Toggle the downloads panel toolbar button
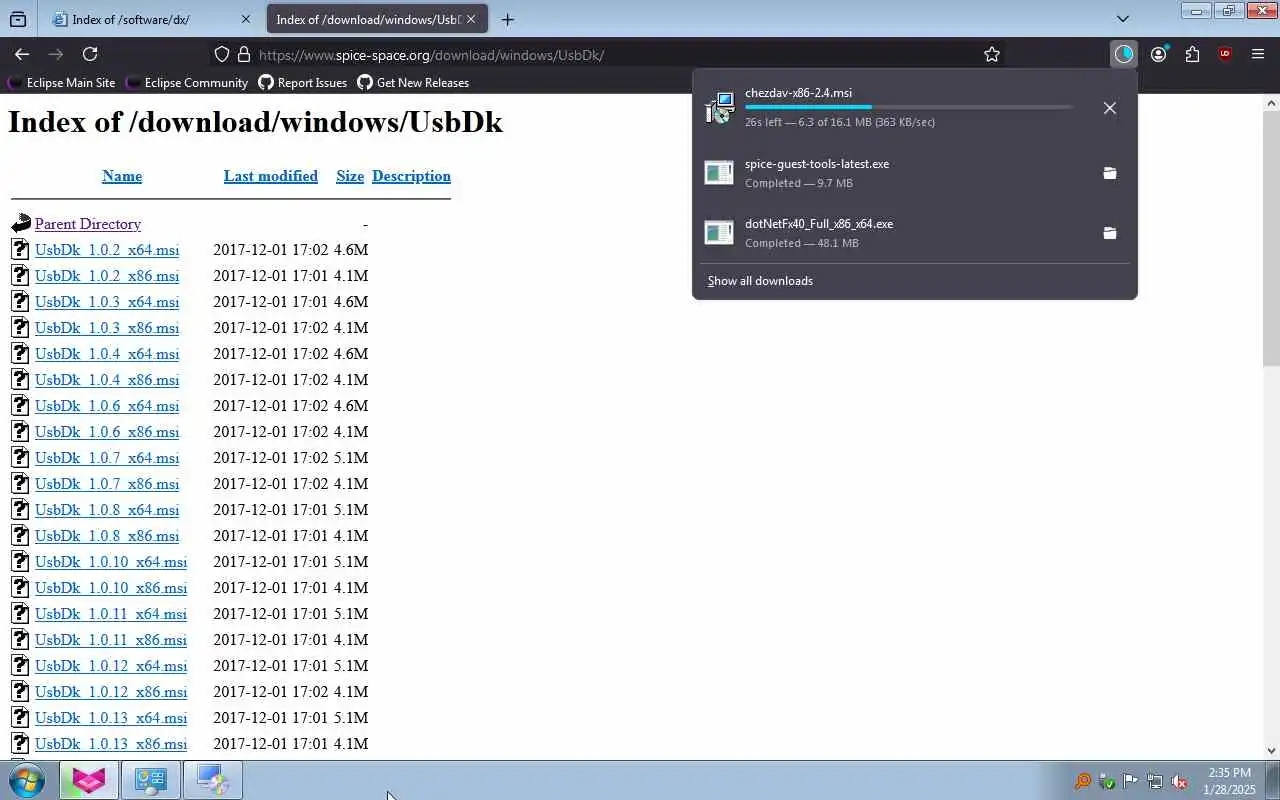Screen dimensions: 1280x800 click(x=1124, y=54)
